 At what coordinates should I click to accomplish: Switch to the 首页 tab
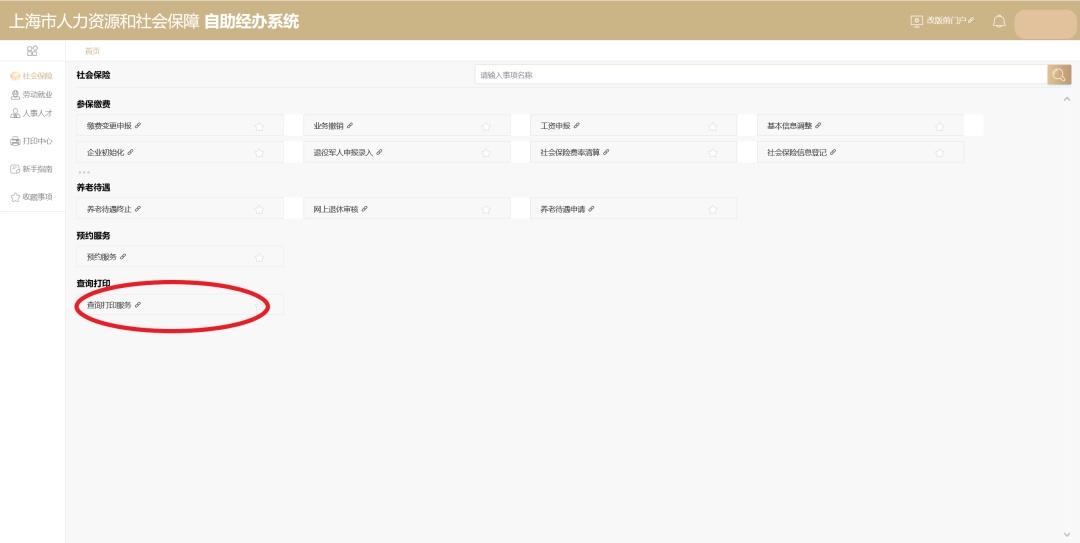click(92, 51)
